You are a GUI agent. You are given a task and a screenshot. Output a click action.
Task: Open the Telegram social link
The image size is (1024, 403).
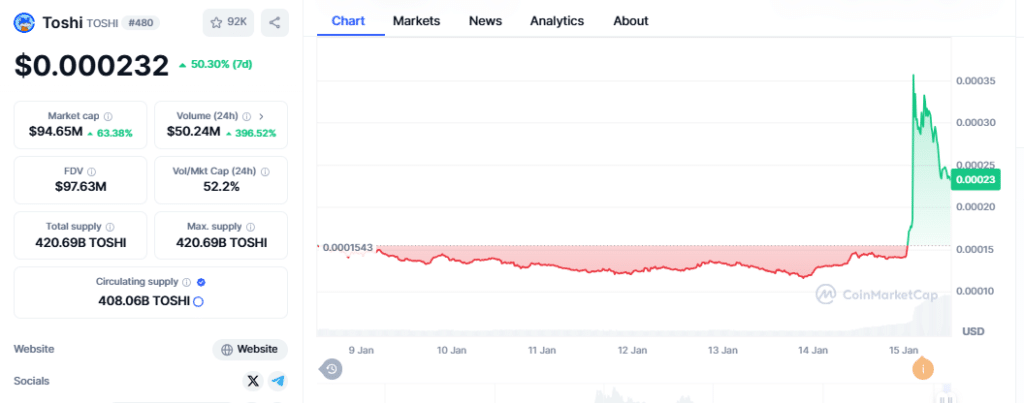tap(278, 381)
